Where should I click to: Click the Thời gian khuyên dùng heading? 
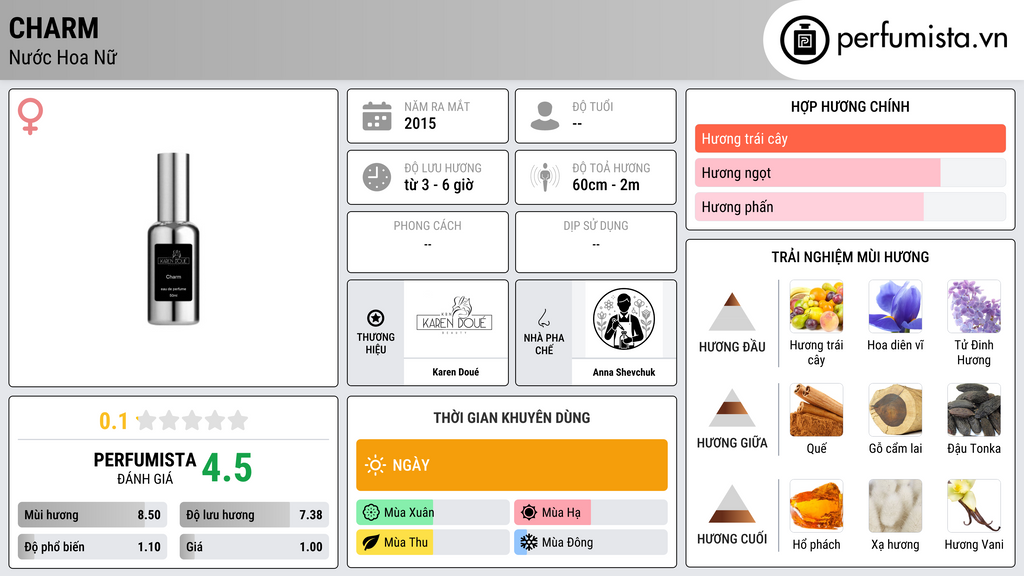(512, 418)
